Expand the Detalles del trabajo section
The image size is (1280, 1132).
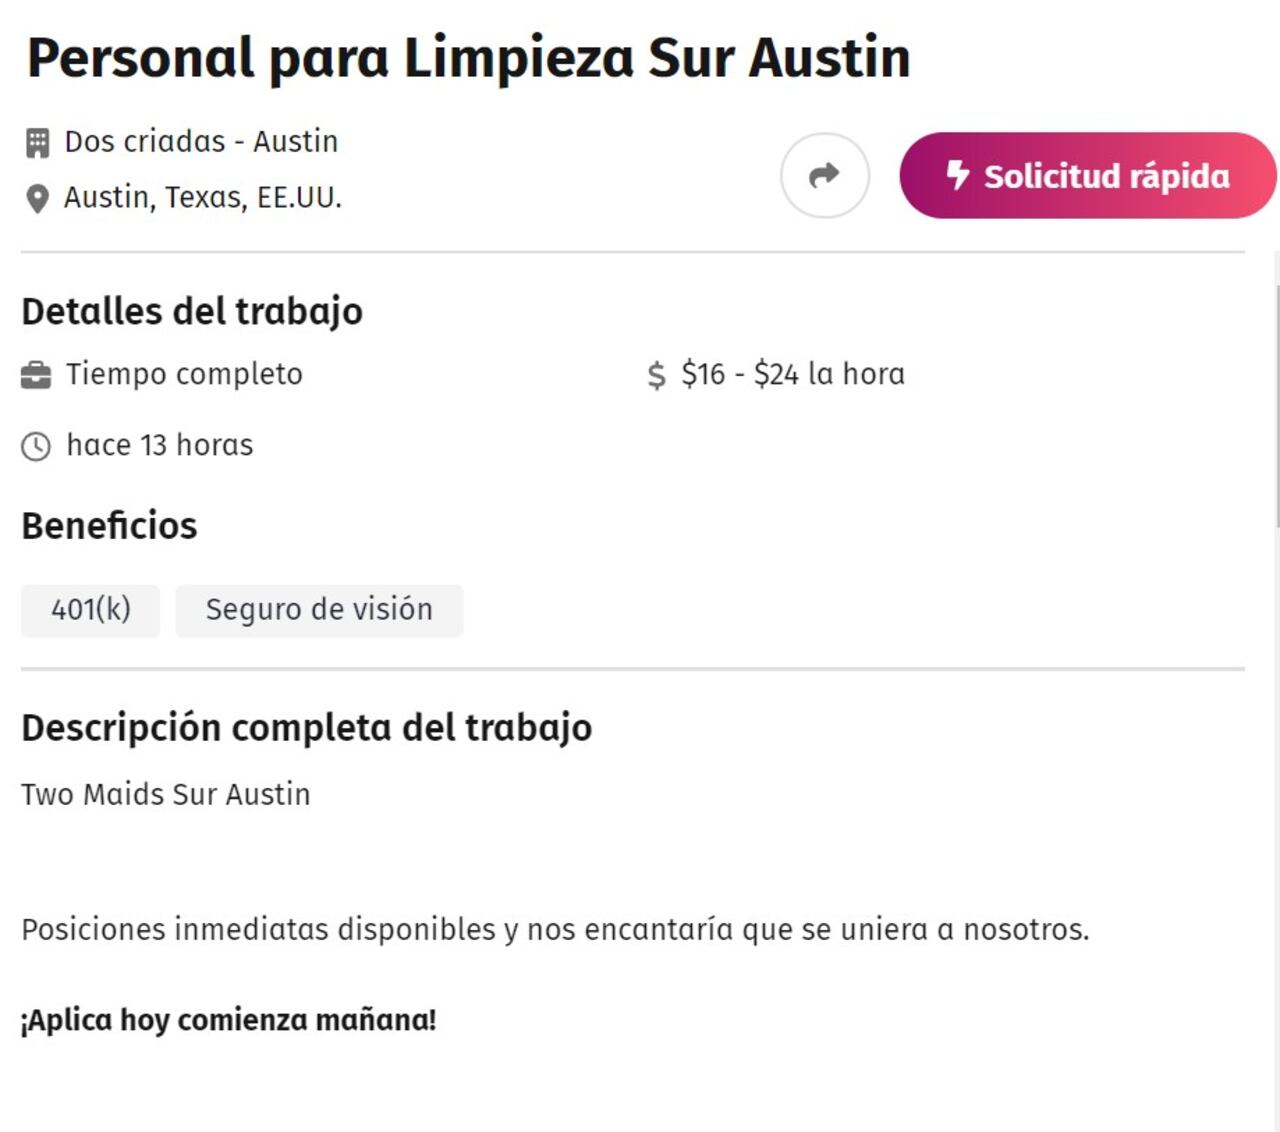(192, 311)
